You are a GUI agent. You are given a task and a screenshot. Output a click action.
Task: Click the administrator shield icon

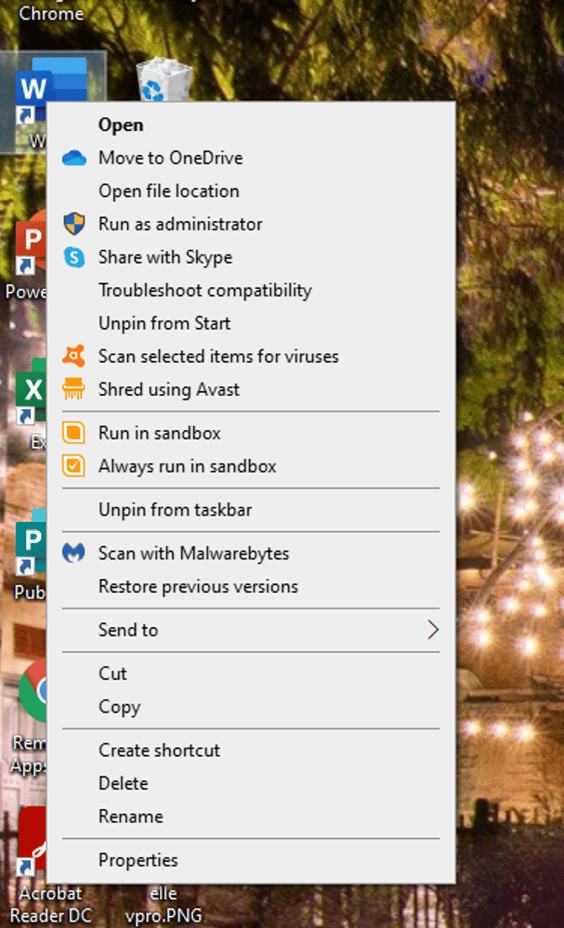pos(74,224)
